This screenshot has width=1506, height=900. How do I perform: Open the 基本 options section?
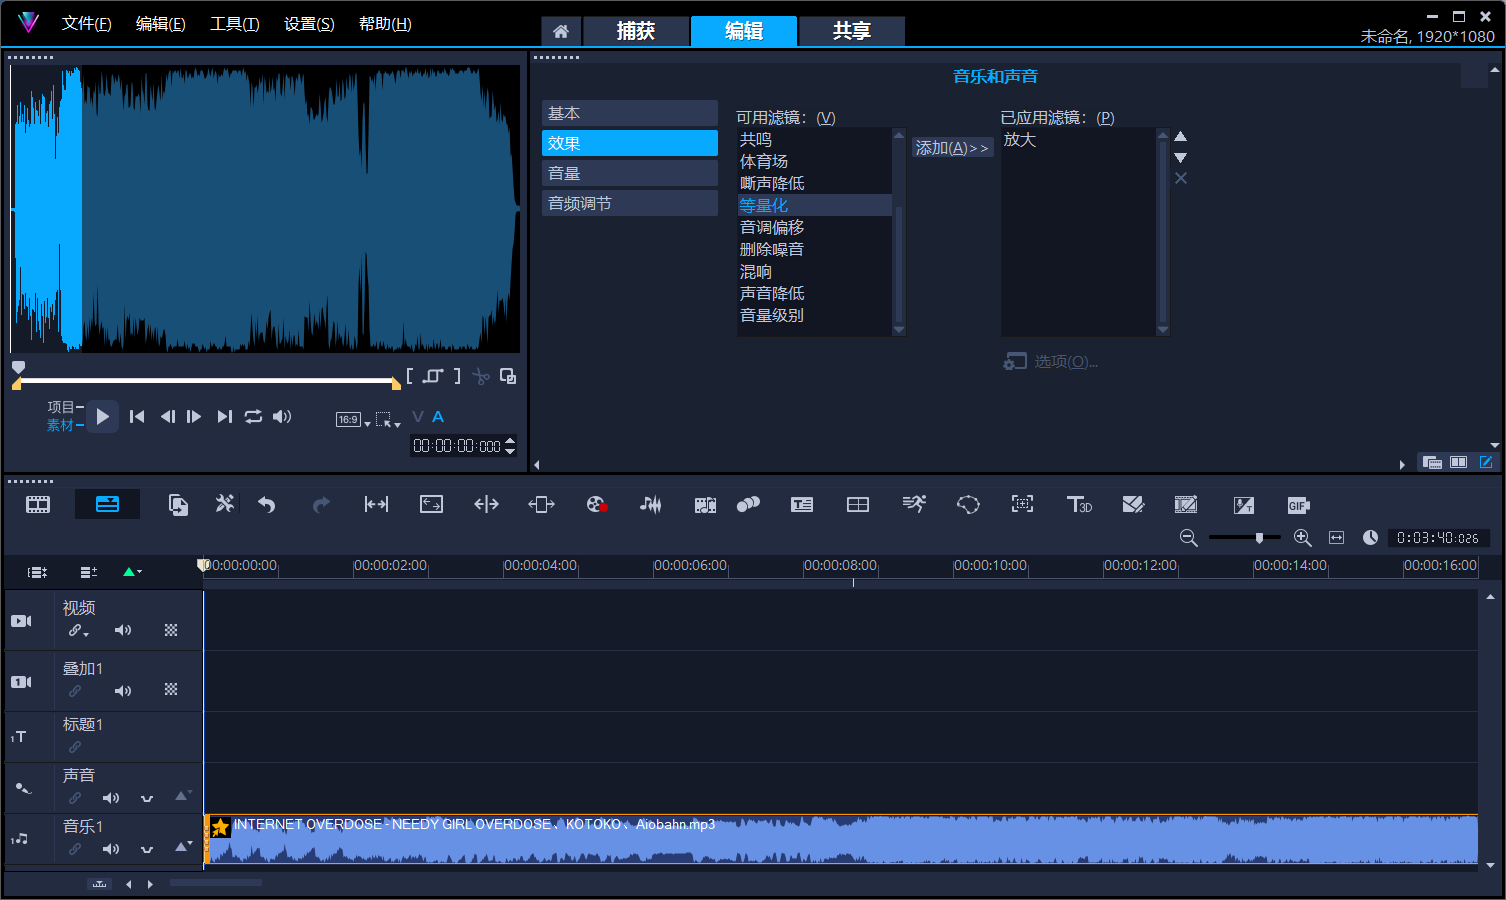tap(630, 113)
